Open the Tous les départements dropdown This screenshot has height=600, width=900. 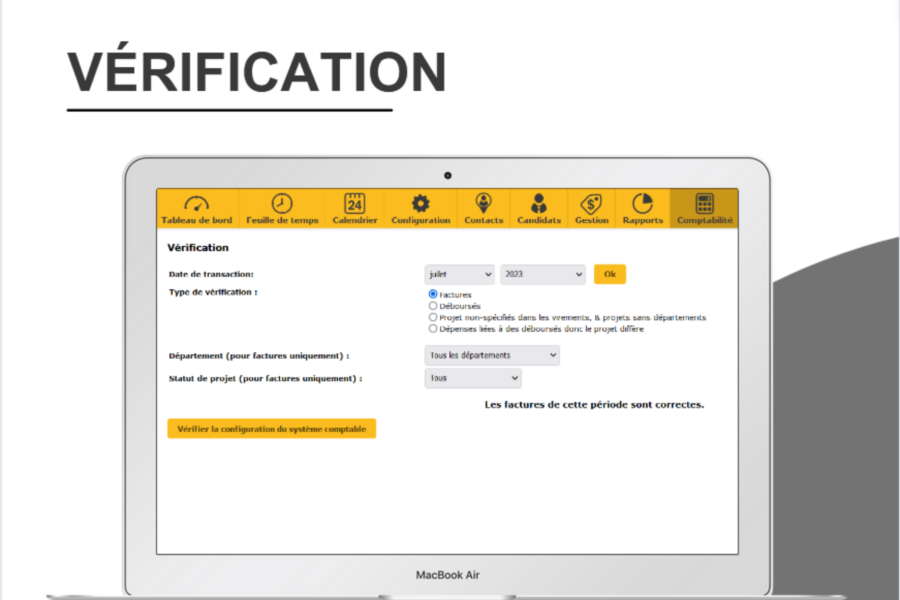point(492,355)
